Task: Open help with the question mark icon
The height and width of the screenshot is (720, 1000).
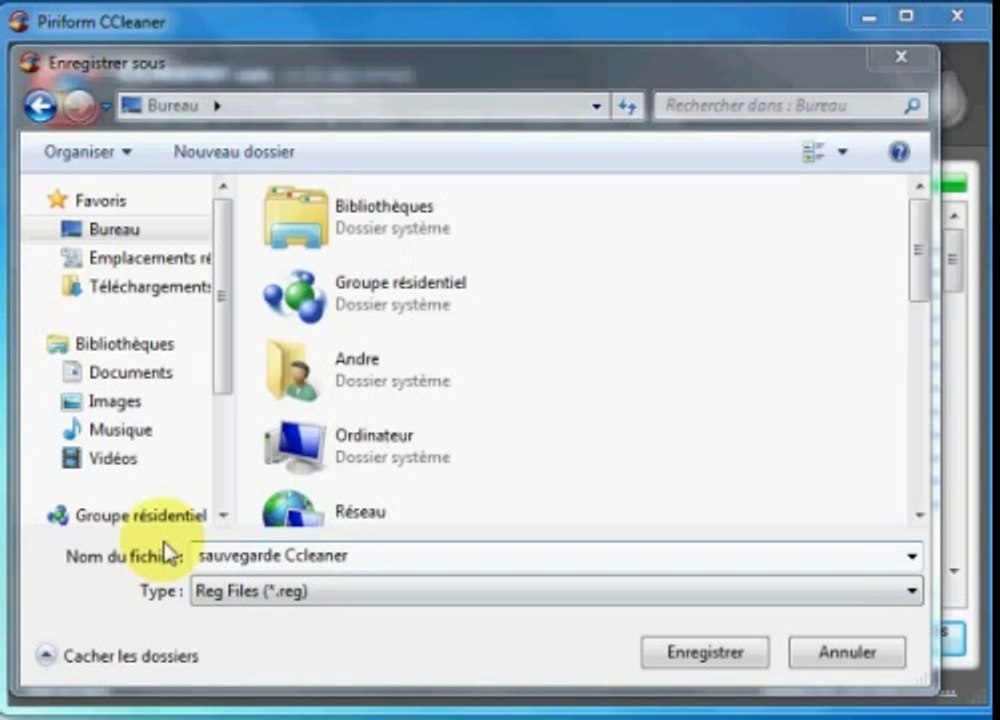Action: (x=899, y=152)
